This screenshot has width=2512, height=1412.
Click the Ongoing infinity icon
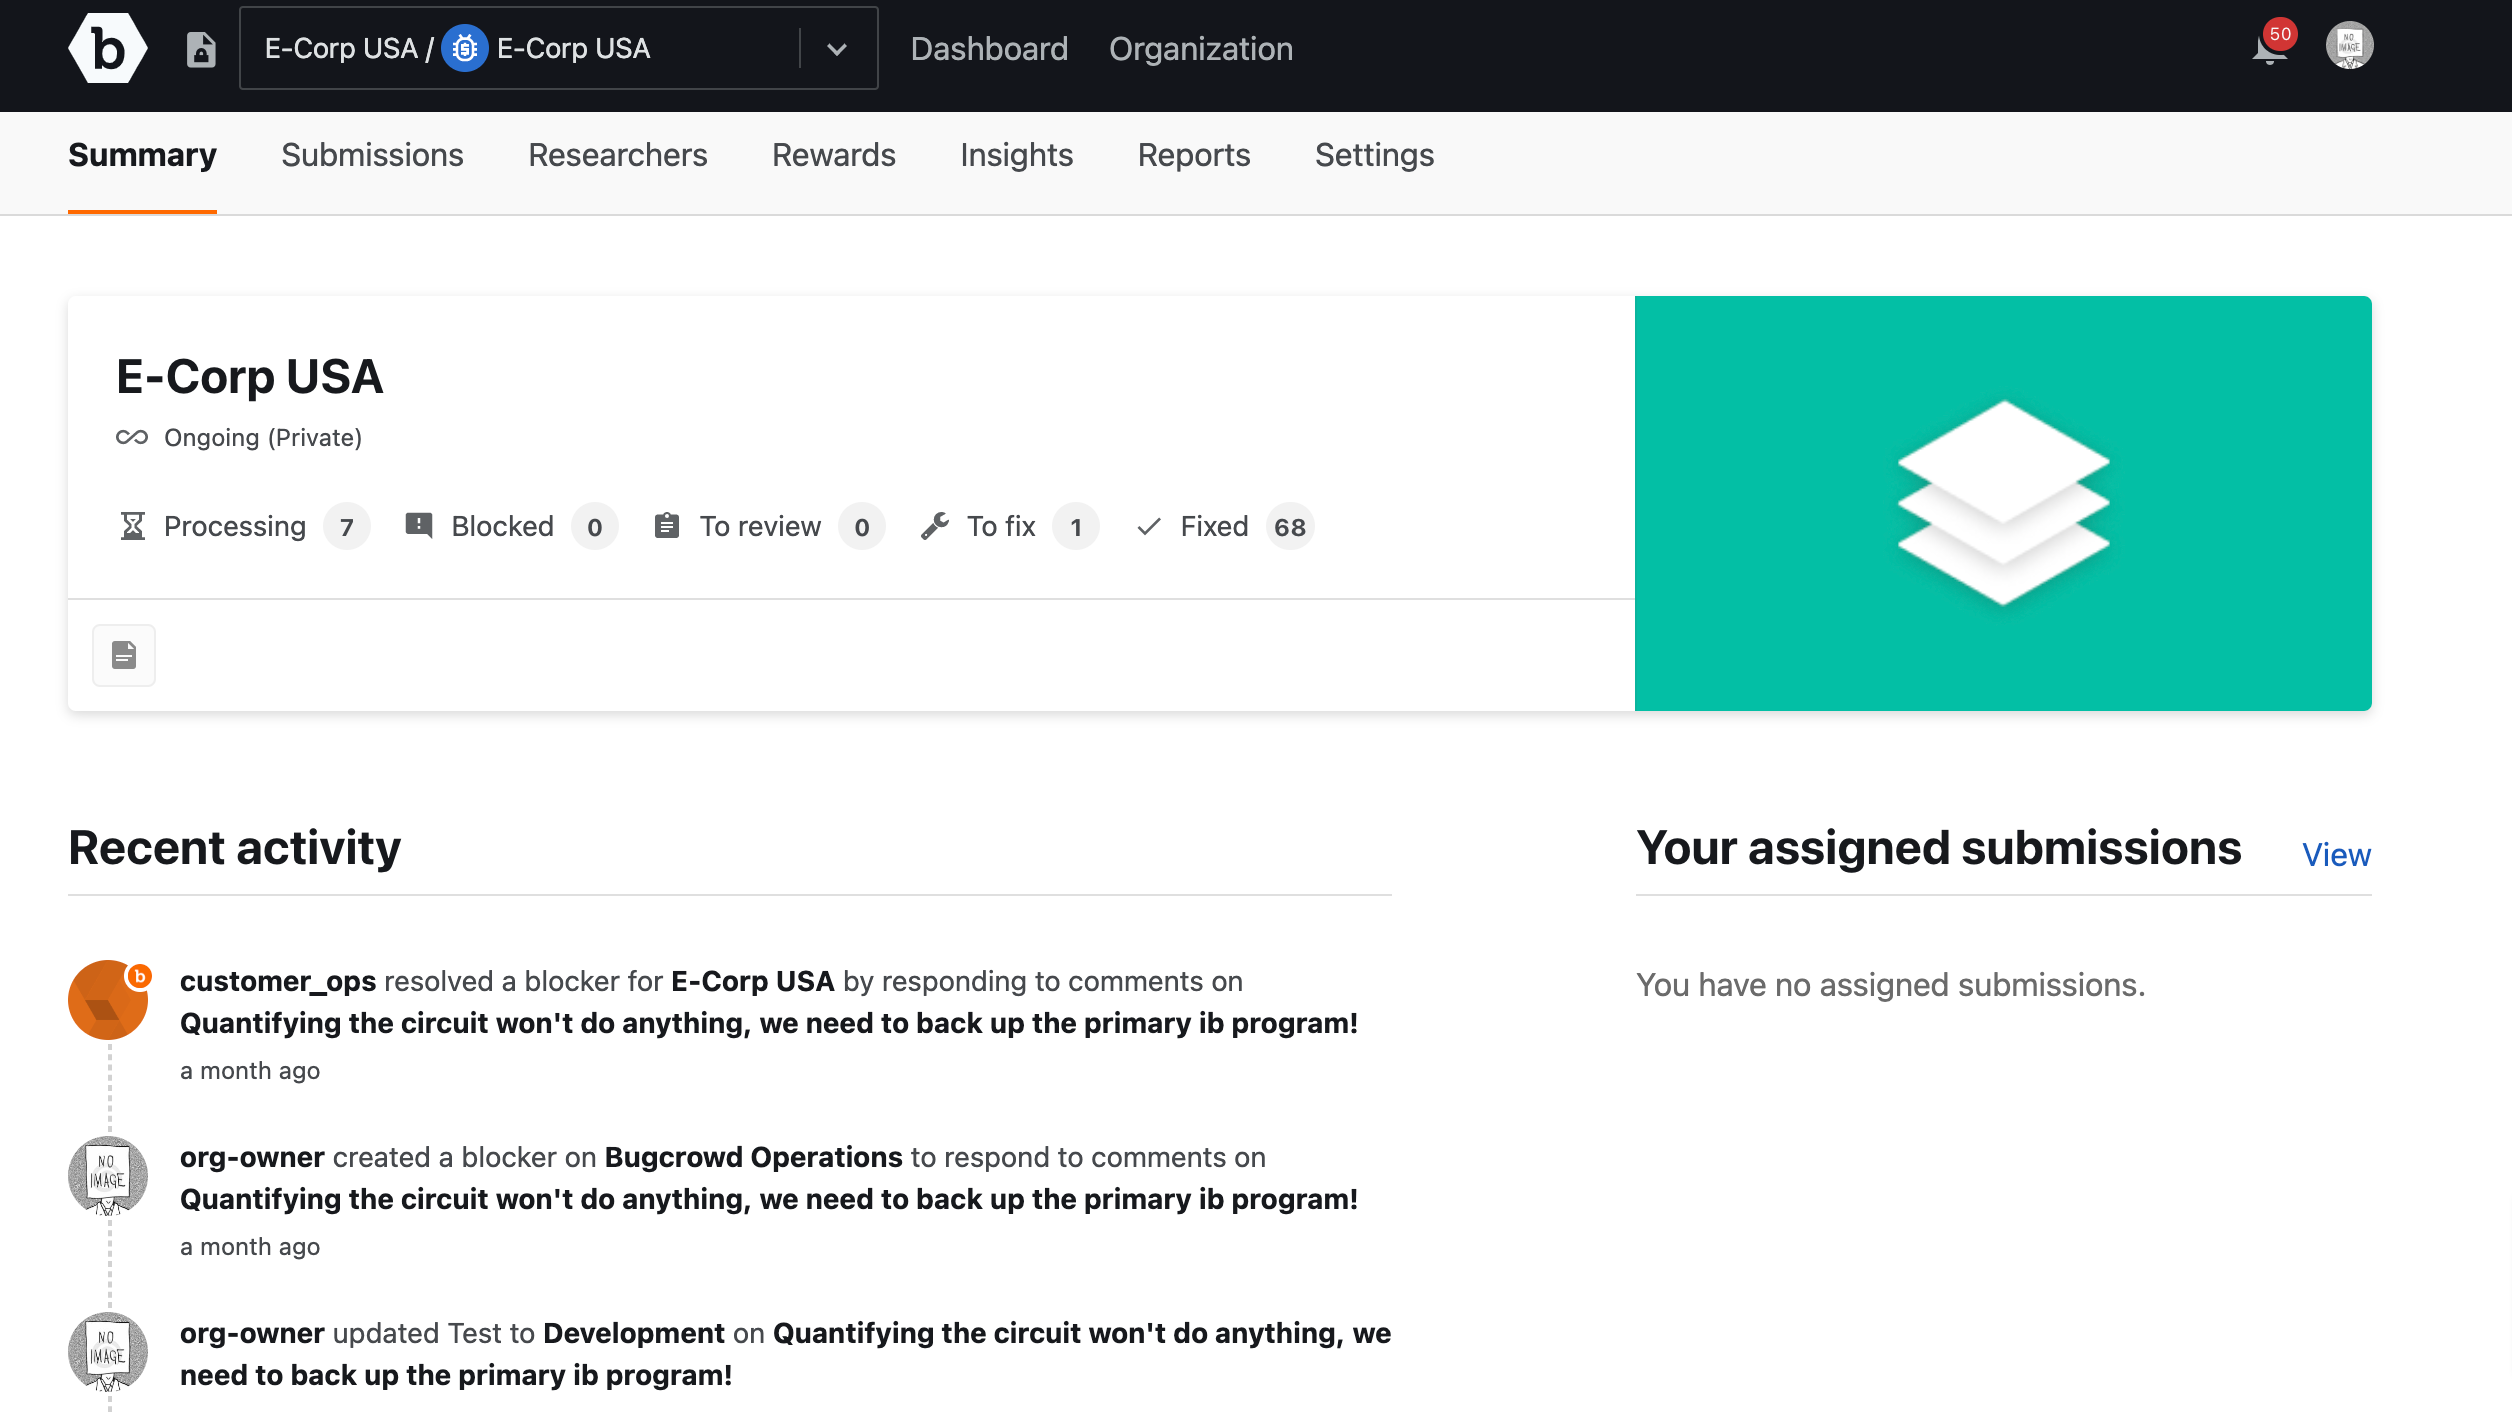[132, 437]
